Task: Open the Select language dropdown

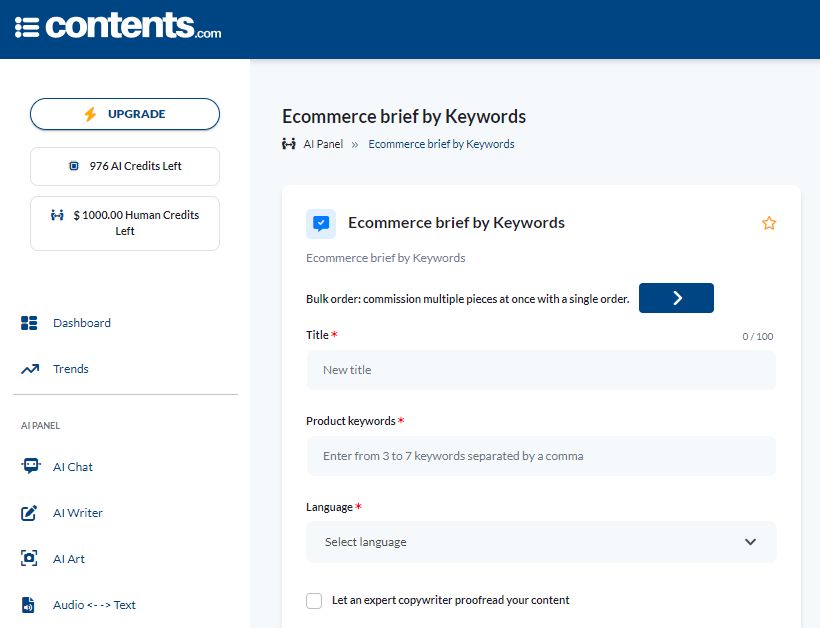Action: (x=541, y=542)
